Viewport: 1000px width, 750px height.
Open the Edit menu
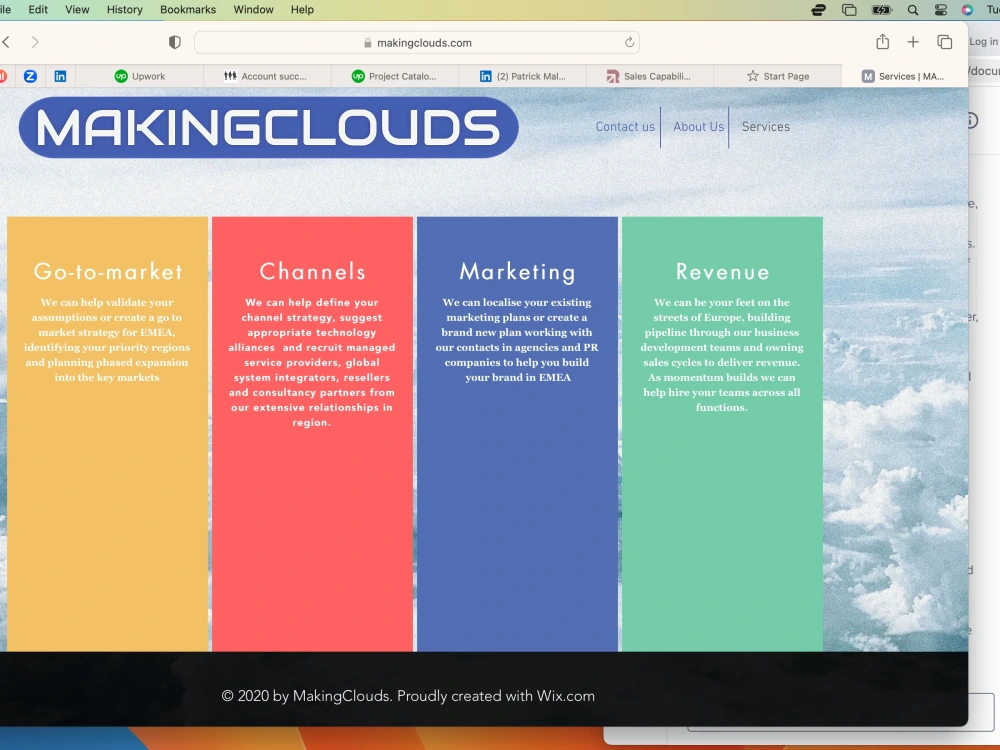point(38,10)
